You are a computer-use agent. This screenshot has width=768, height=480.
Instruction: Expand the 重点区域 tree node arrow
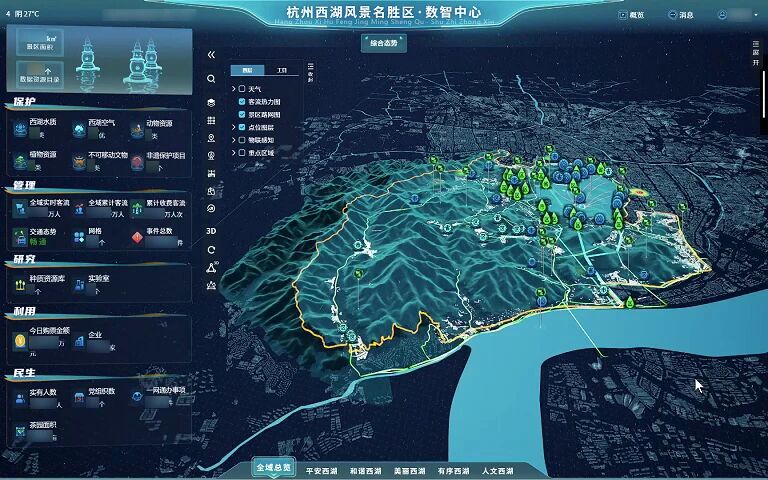[x=234, y=153]
